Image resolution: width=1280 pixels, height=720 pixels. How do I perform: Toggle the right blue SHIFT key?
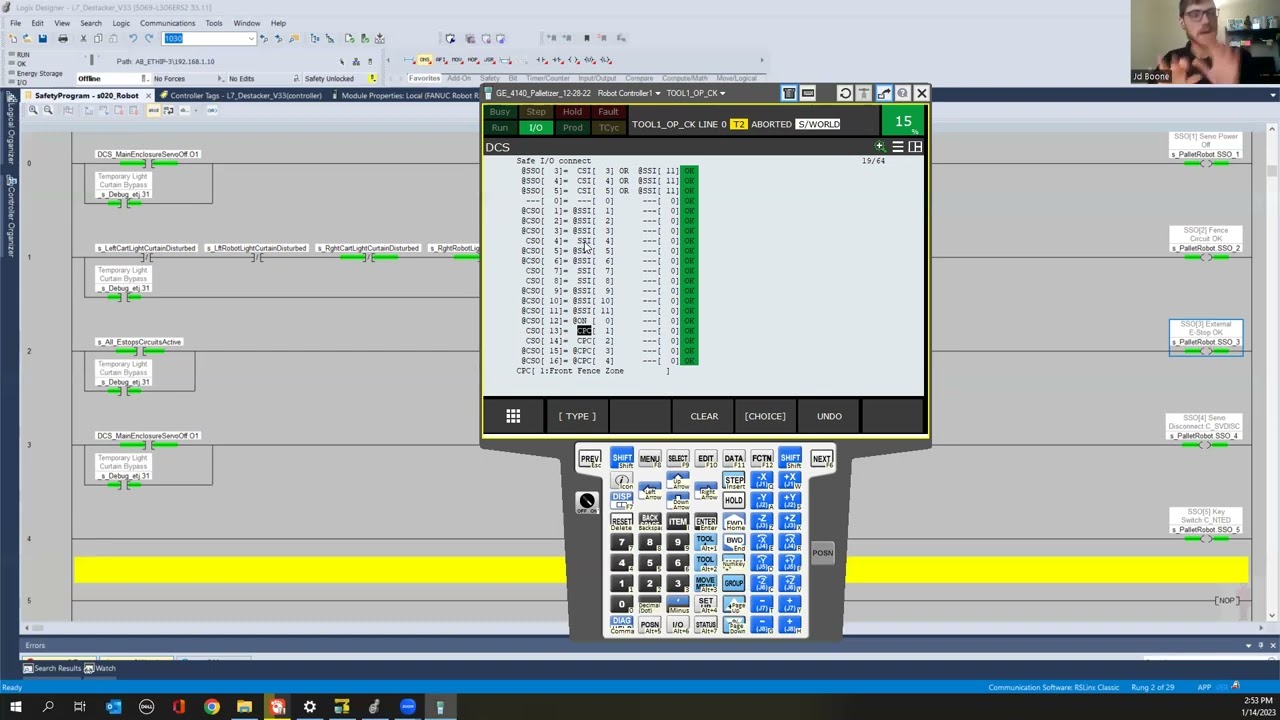pos(789,459)
